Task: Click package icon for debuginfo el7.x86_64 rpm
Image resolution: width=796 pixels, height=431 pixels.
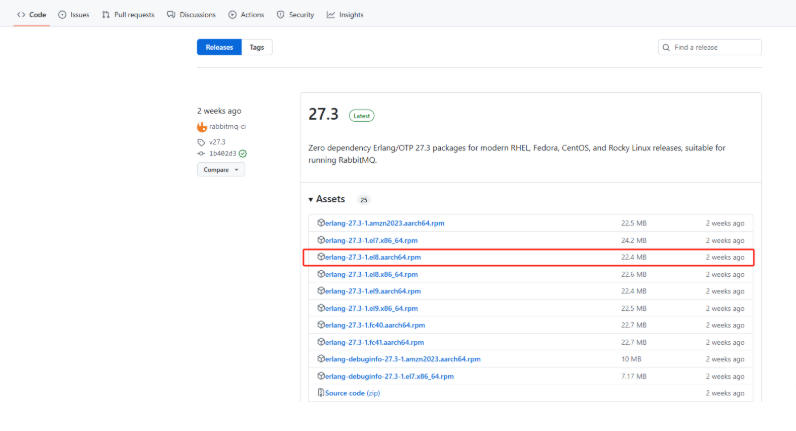Action: (x=321, y=376)
